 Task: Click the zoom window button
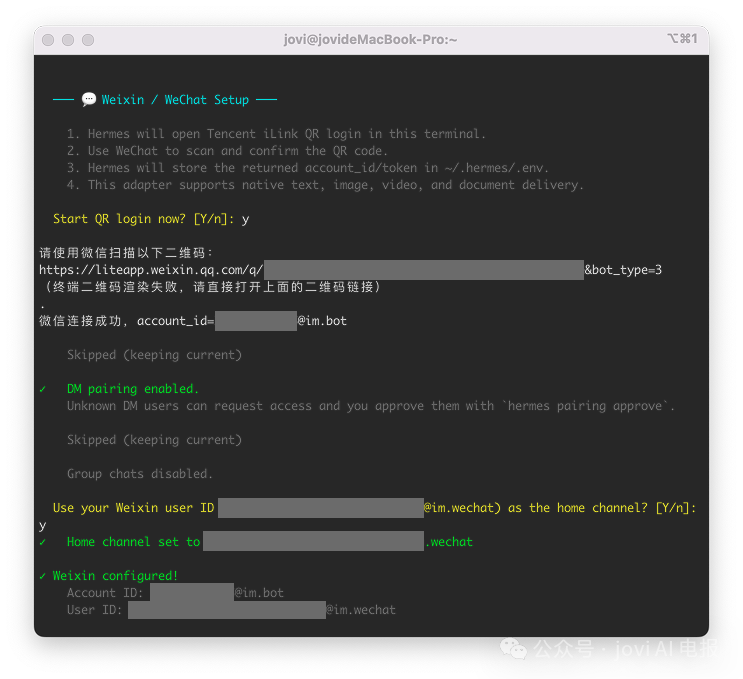(88, 40)
